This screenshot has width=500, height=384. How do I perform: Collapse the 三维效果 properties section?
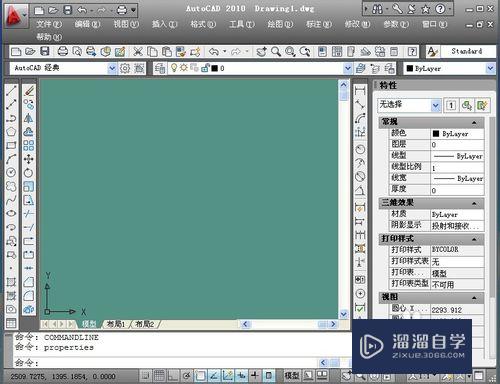click(474, 203)
